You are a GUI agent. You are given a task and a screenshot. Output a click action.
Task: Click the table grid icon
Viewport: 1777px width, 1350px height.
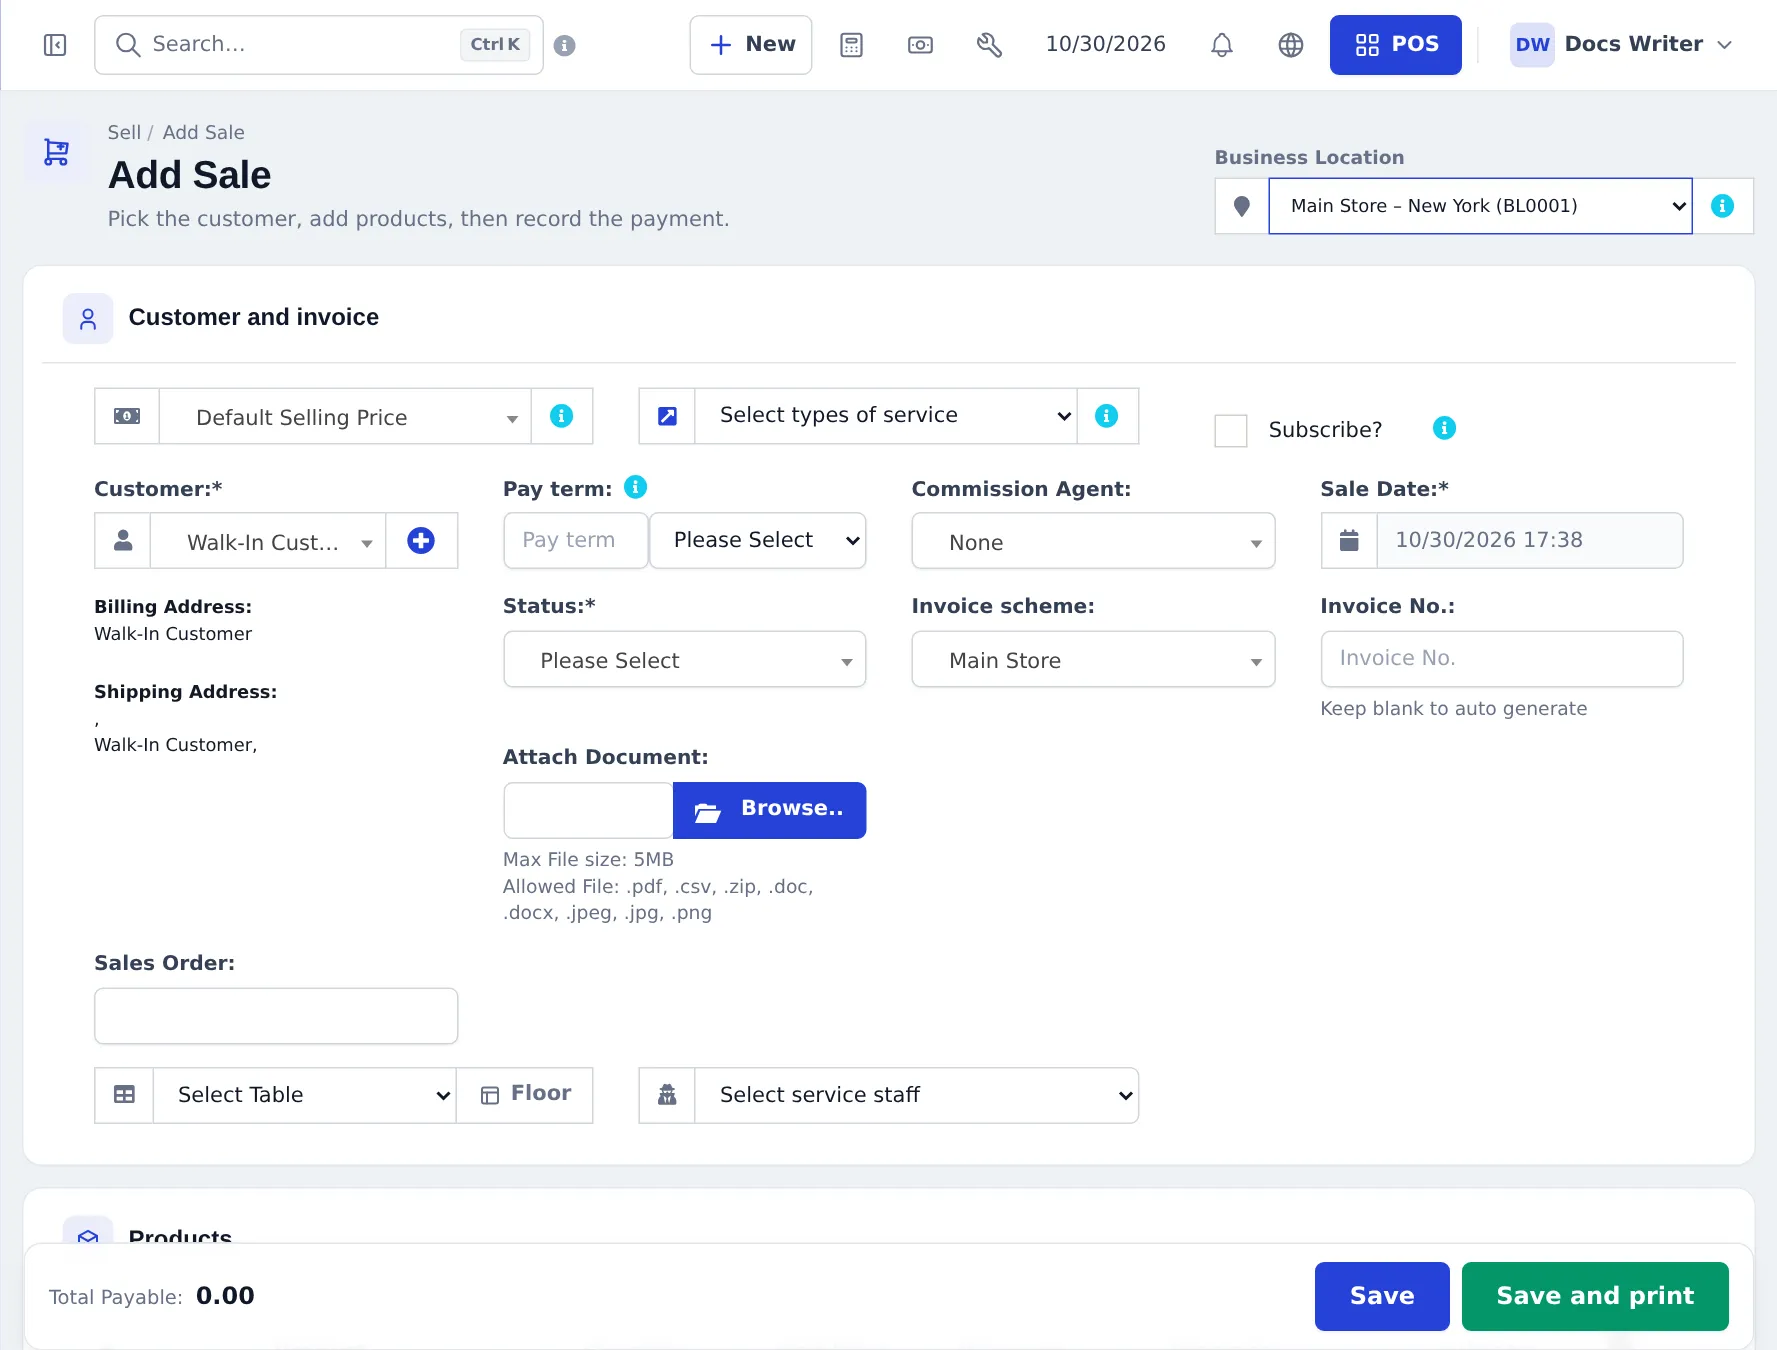point(124,1095)
